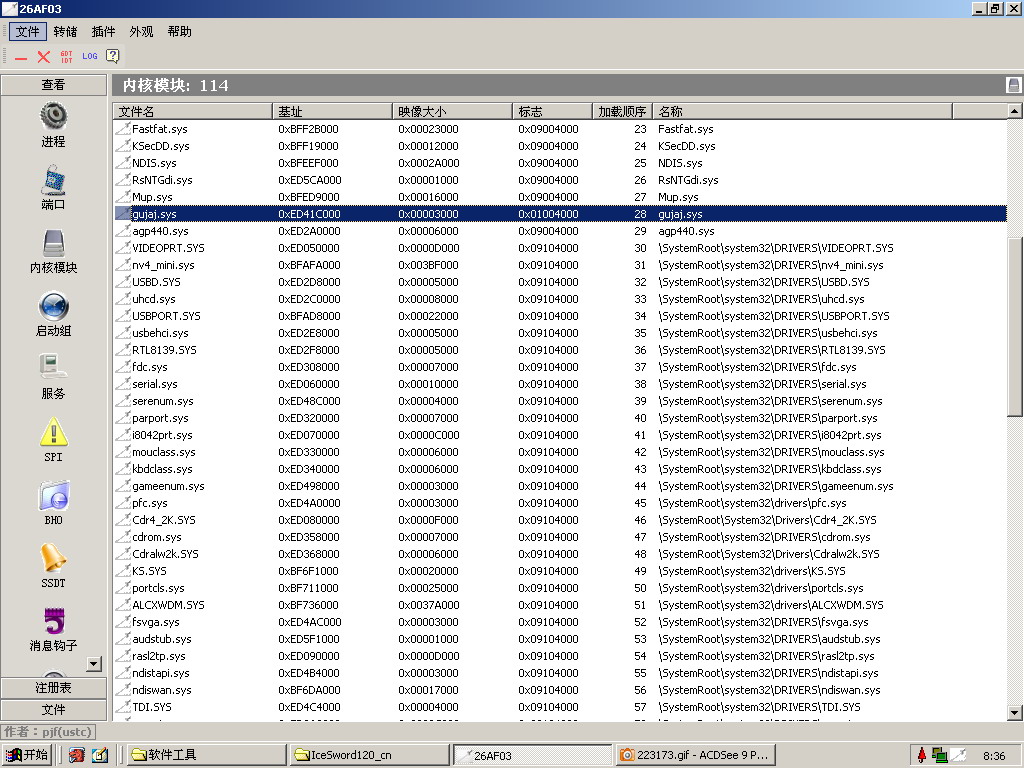This screenshot has height=768, width=1024.
Task: Switch to 26AF03 taskbar button
Action: 533,756
